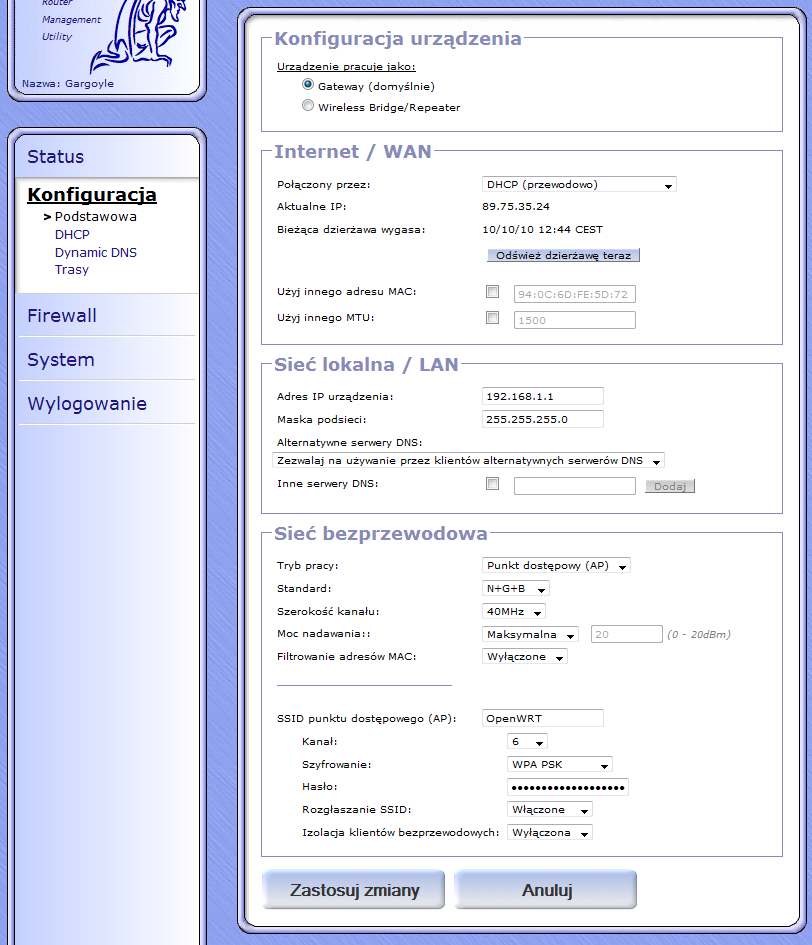Open the Filtrowanie adresów MAC dropdown
This screenshot has height=945, width=812.
pyautogui.click(x=525, y=657)
